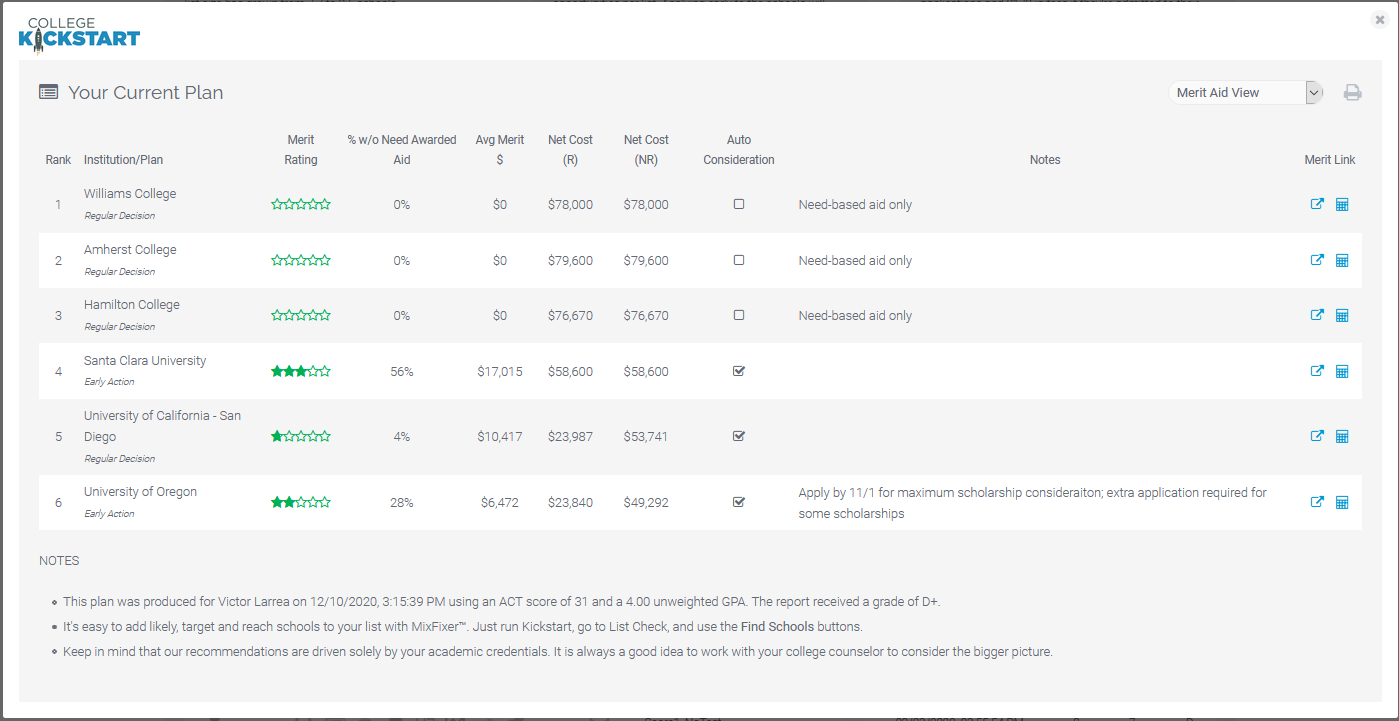
Task: Click the College Kickstart logo
Action: click(x=79, y=34)
